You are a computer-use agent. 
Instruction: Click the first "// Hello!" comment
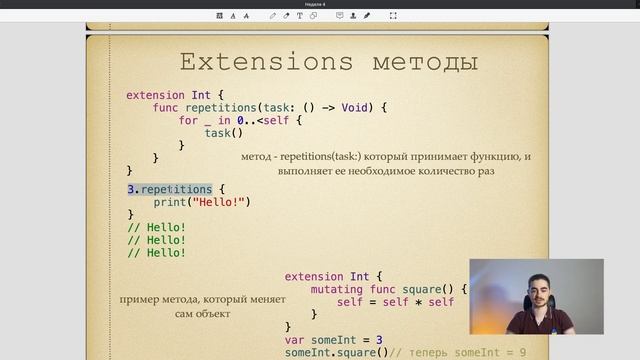coord(157,227)
